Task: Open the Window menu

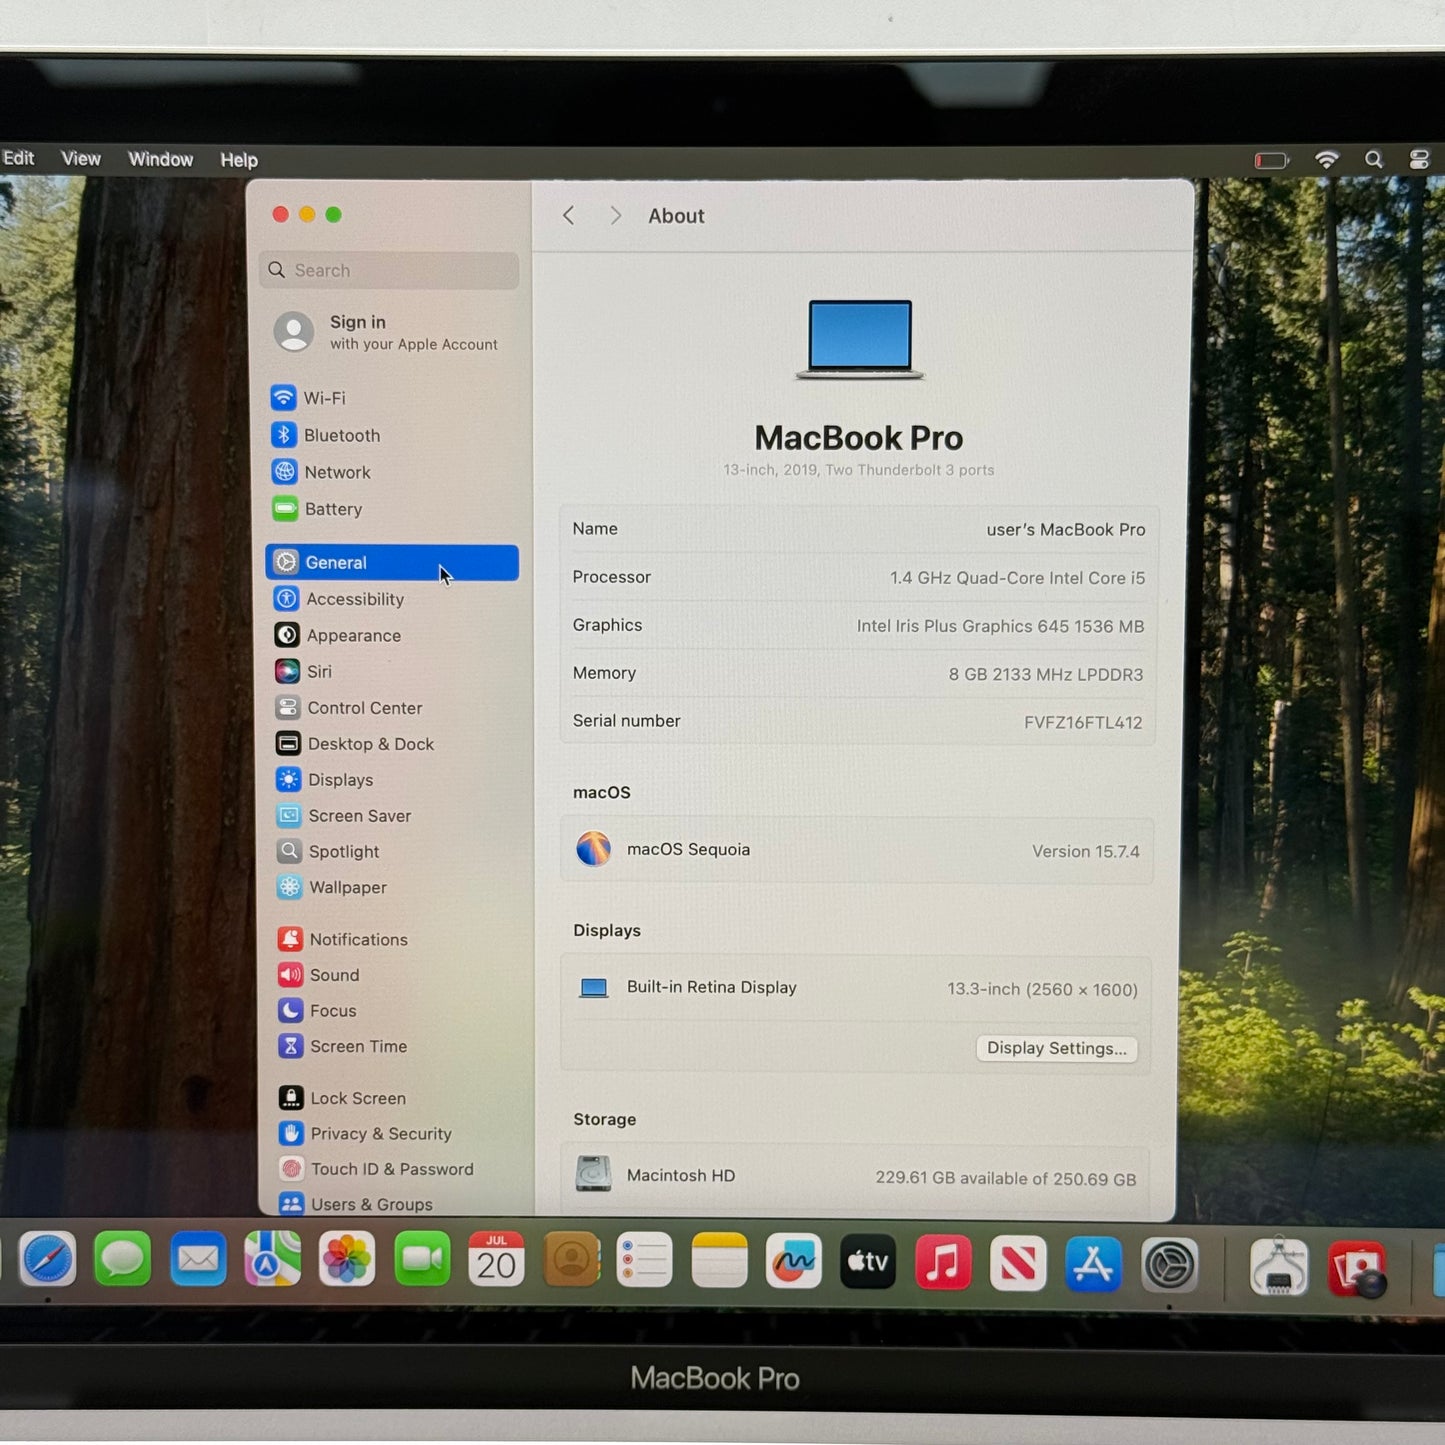Action: [x=161, y=159]
